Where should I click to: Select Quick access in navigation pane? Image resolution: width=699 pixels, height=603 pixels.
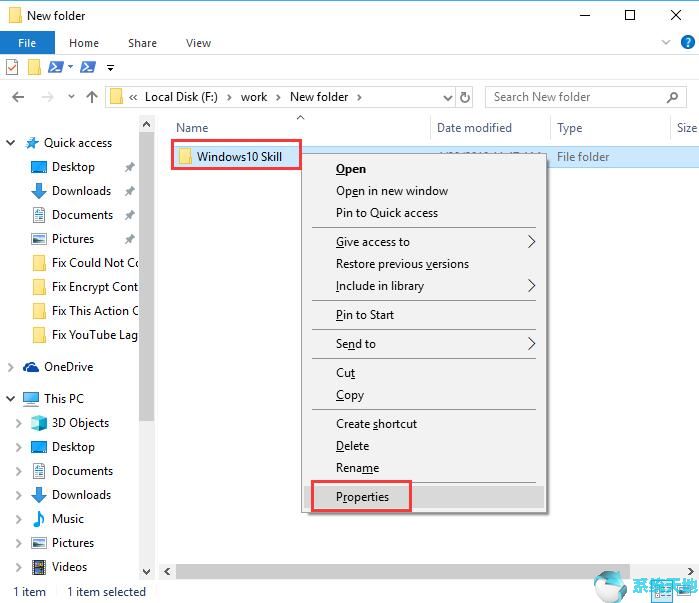coord(78,143)
